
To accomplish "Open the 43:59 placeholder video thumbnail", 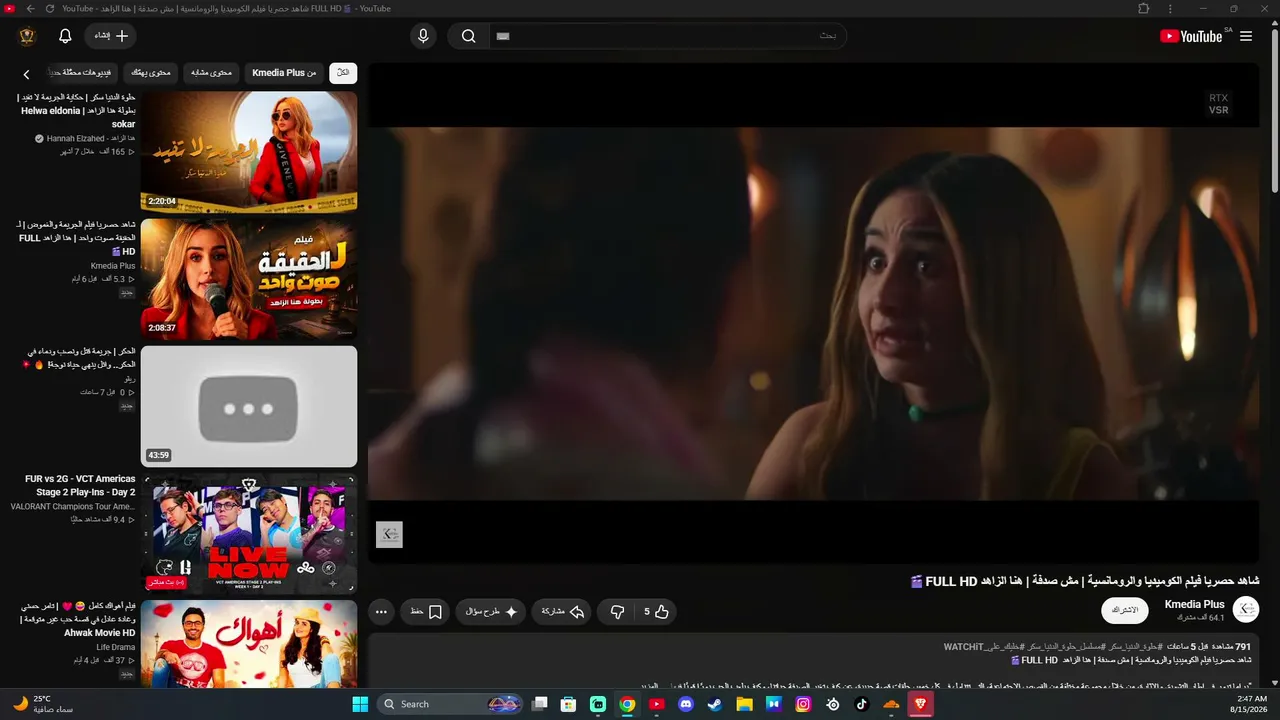I will point(249,406).
